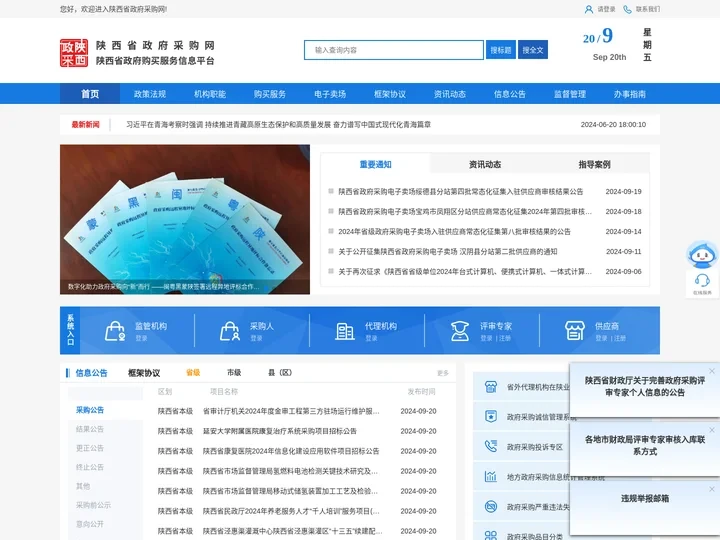Click the 政府采购诚信管理系统 shield icon
The width and height of the screenshot is (720, 540).
[x=491, y=416]
